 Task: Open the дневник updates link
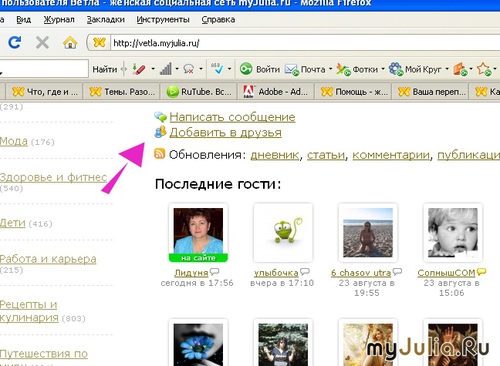(x=274, y=155)
